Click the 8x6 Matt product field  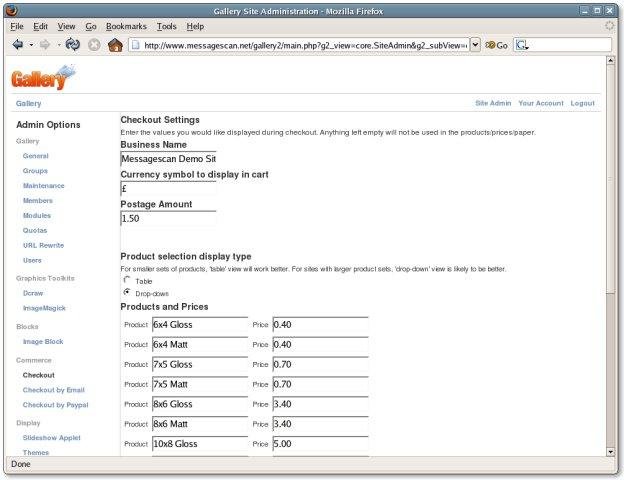pyautogui.click(x=200, y=424)
